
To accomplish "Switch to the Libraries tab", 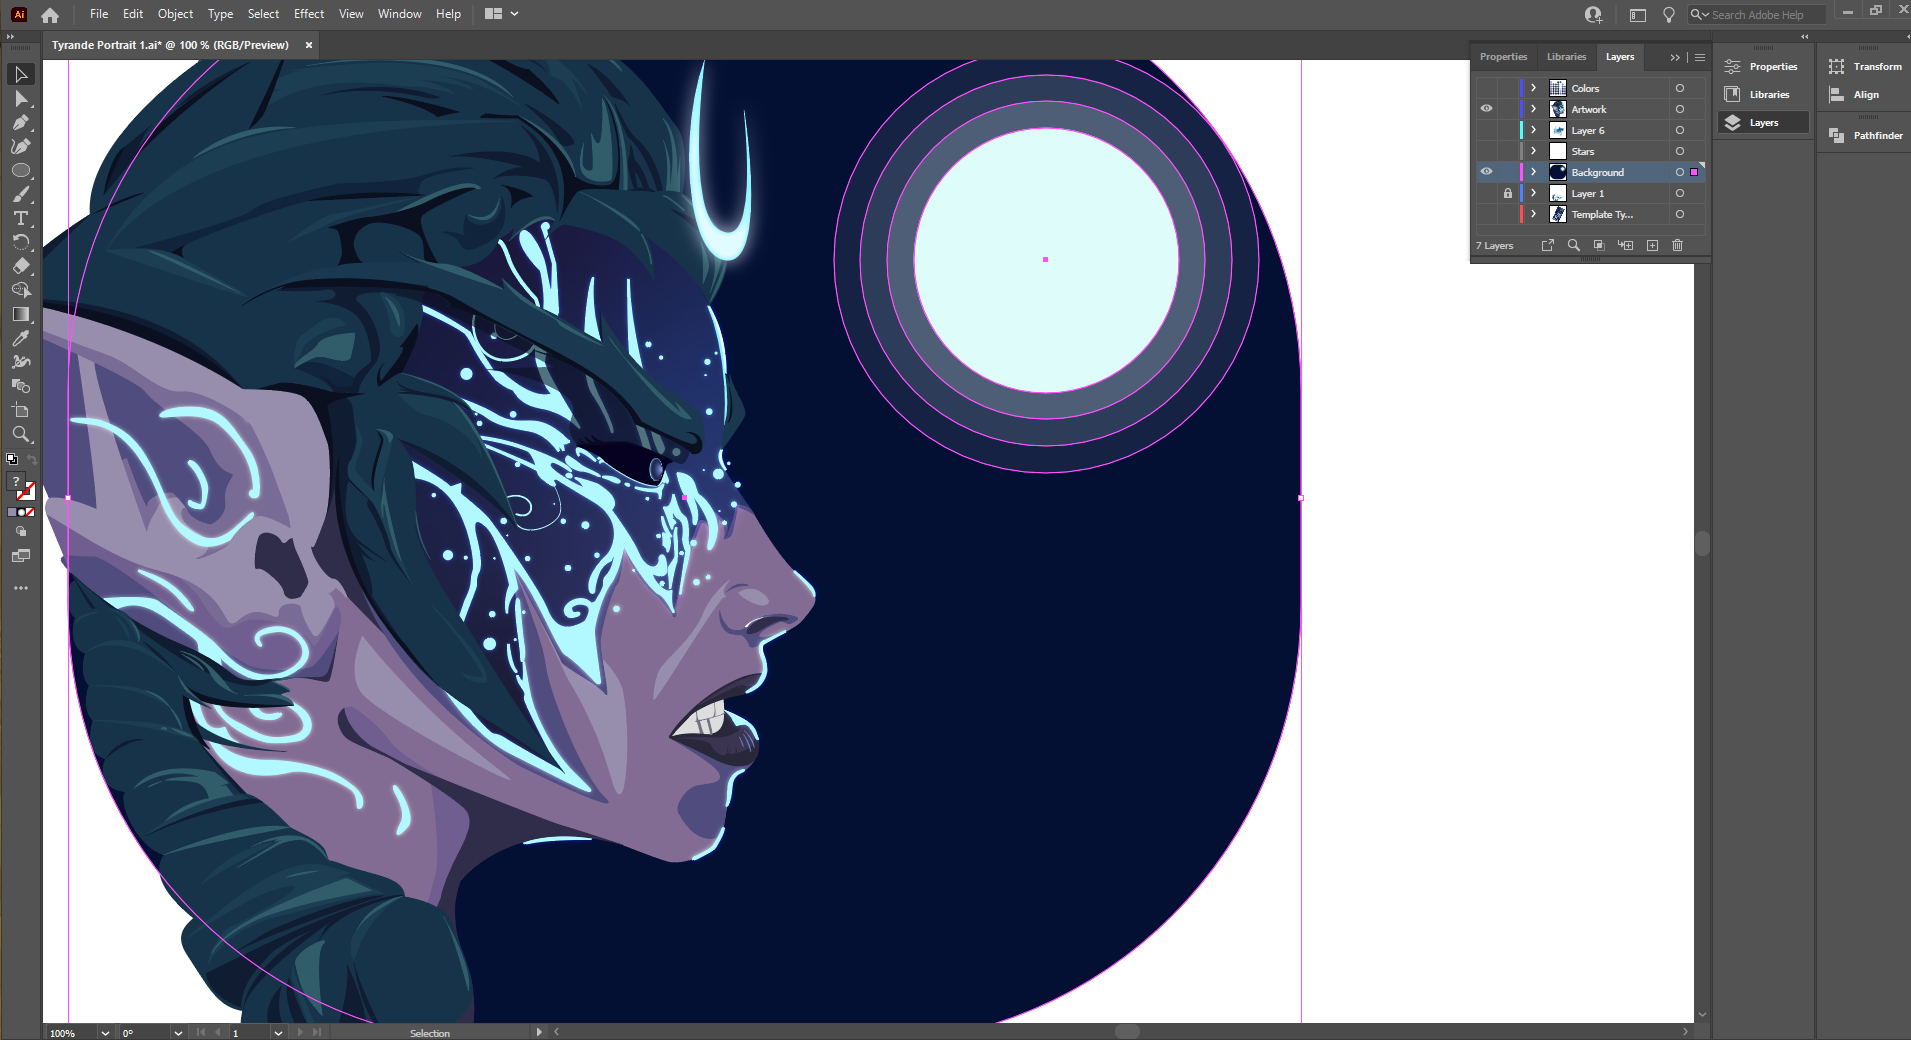I will [x=1566, y=57].
